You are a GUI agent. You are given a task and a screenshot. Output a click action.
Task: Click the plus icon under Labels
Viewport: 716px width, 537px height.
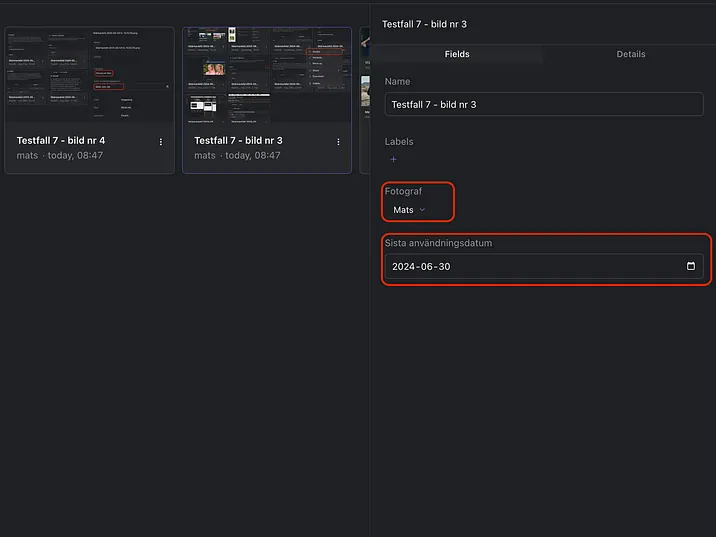pos(393,159)
